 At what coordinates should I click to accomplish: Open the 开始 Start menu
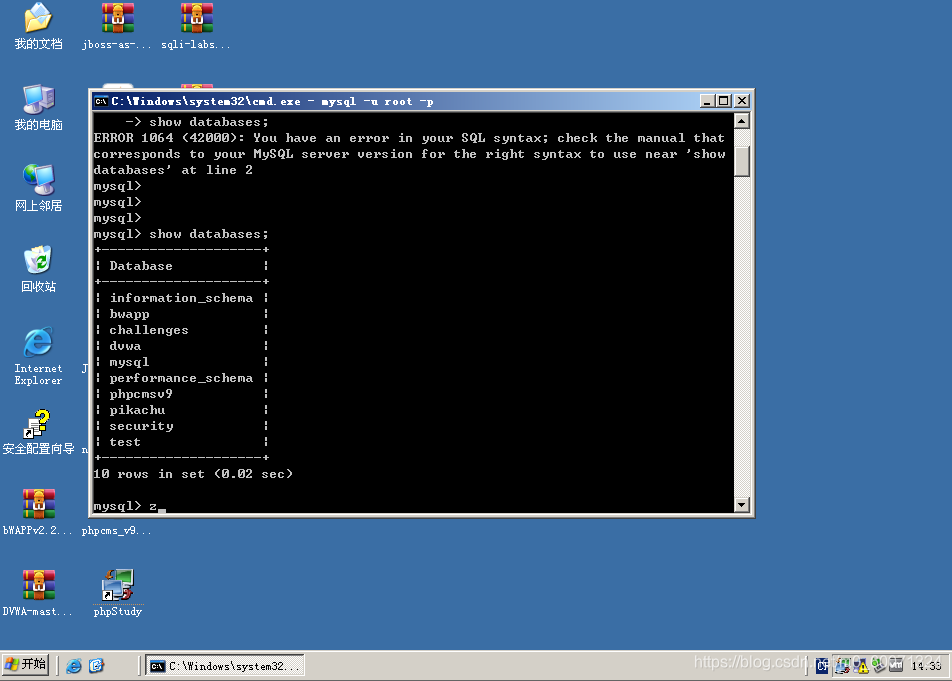pos(25,665)
